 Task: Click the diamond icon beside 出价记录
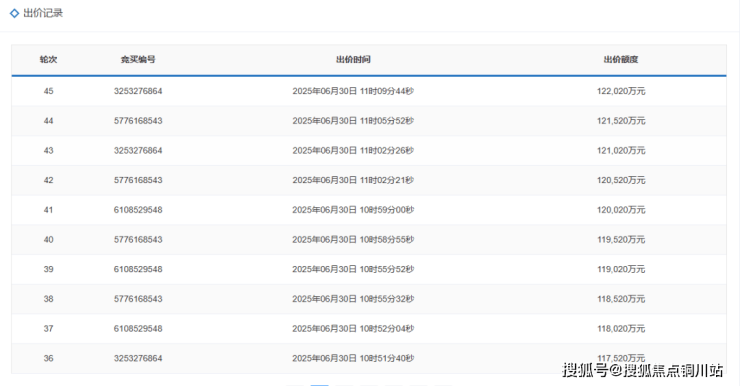15,13
